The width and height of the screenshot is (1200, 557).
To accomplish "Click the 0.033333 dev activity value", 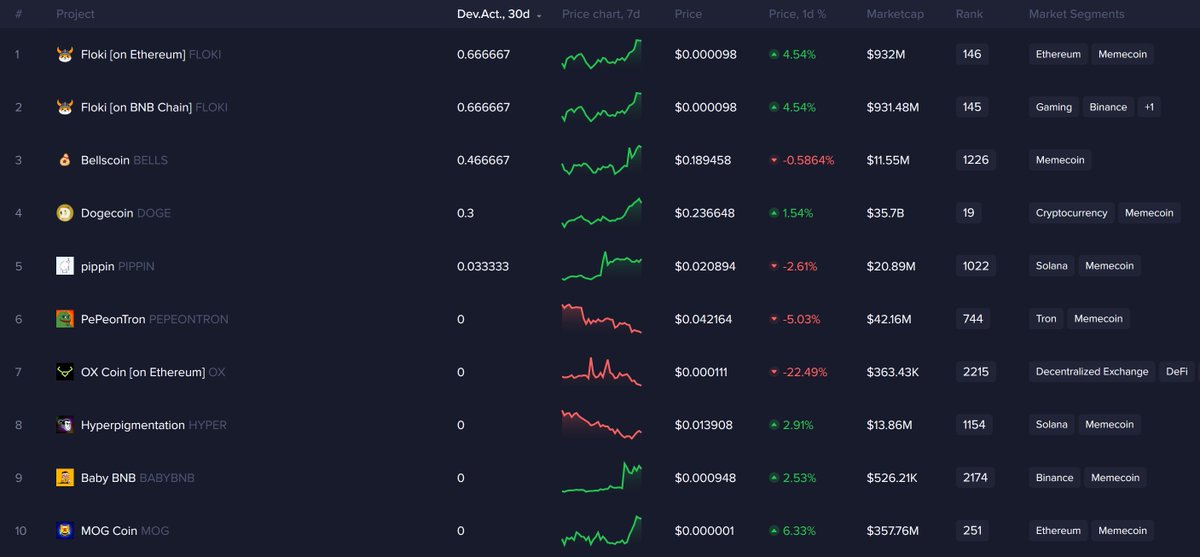I will (484, 266).
